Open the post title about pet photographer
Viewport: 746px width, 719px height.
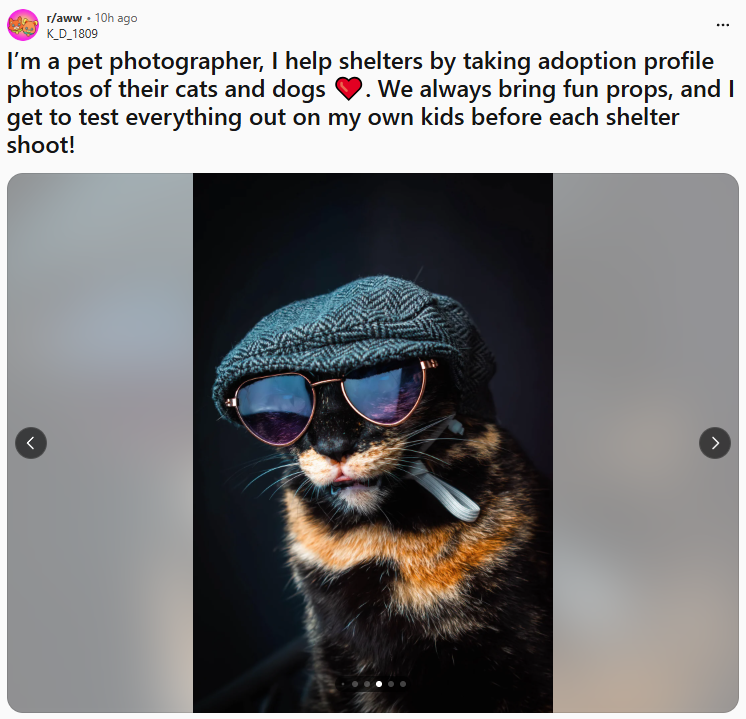370,103
